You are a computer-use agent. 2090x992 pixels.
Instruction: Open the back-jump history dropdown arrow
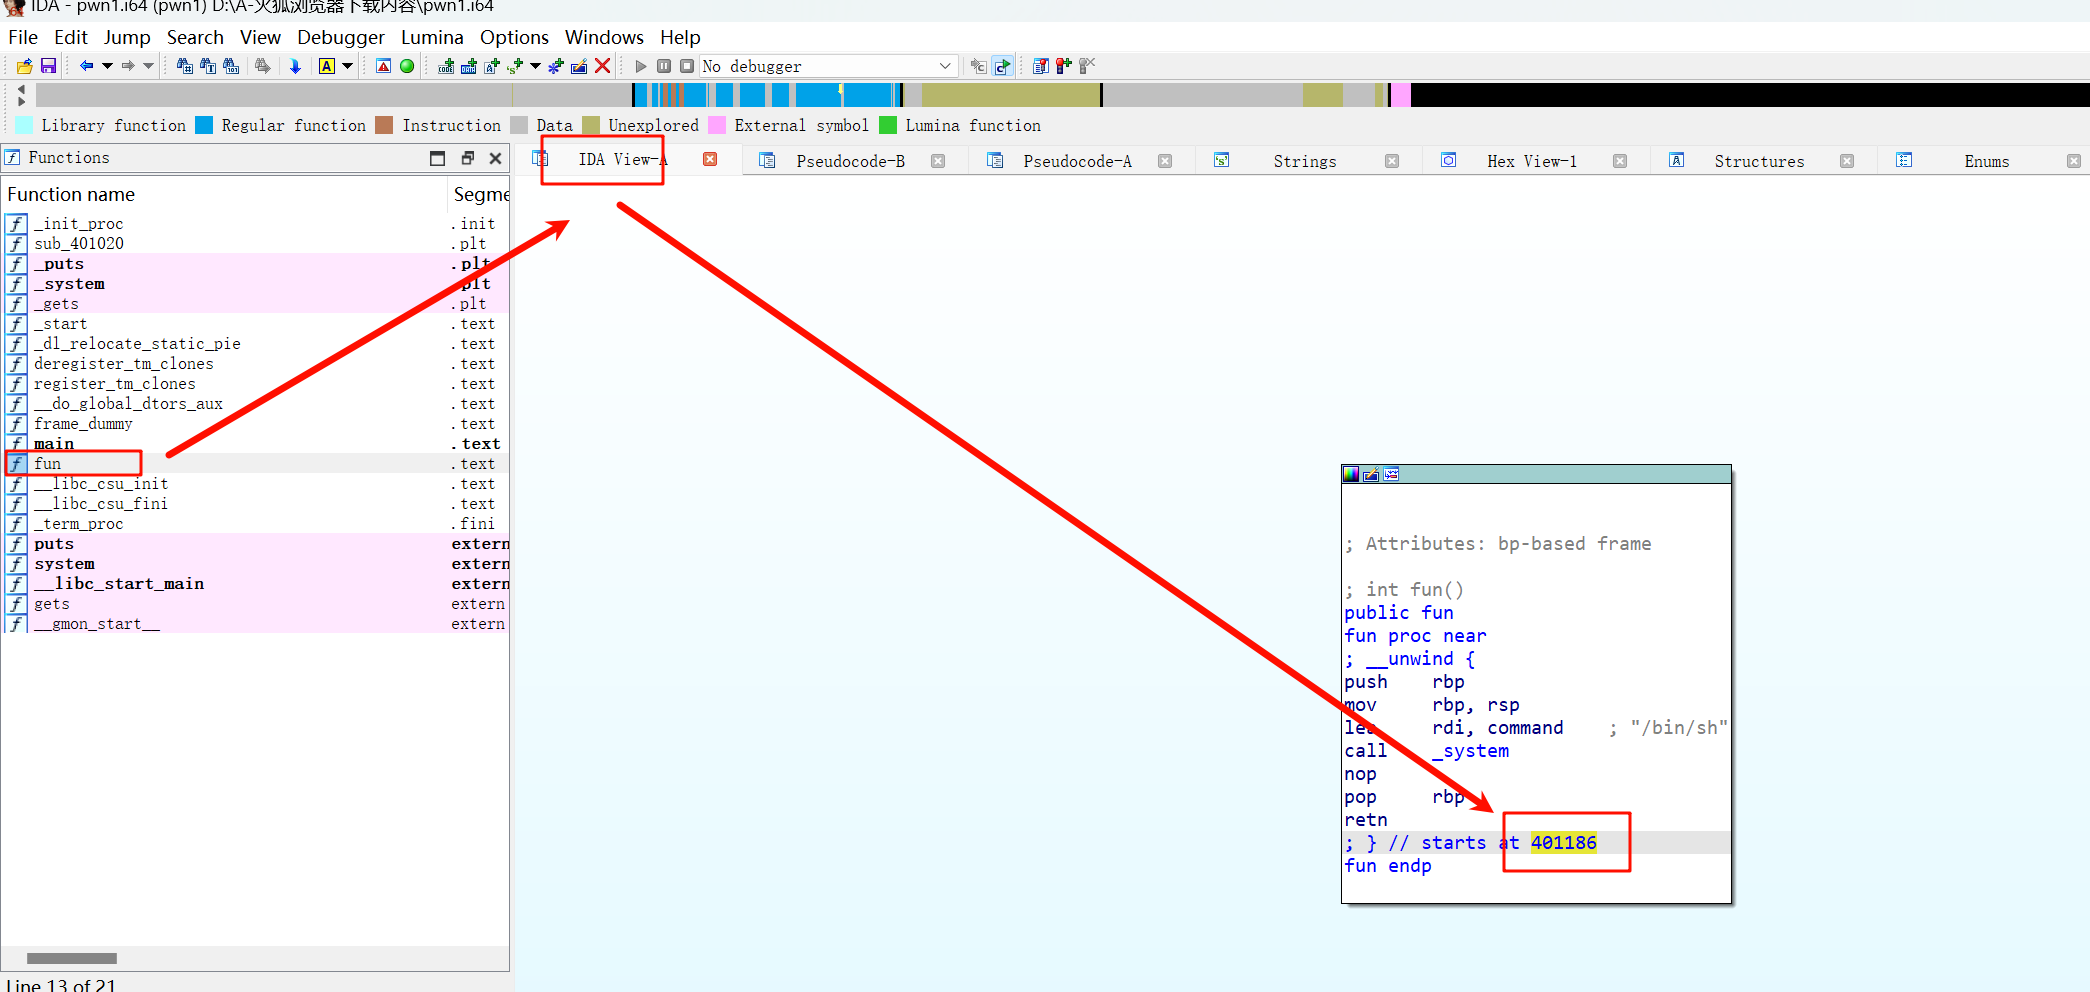tap(107, 66)
